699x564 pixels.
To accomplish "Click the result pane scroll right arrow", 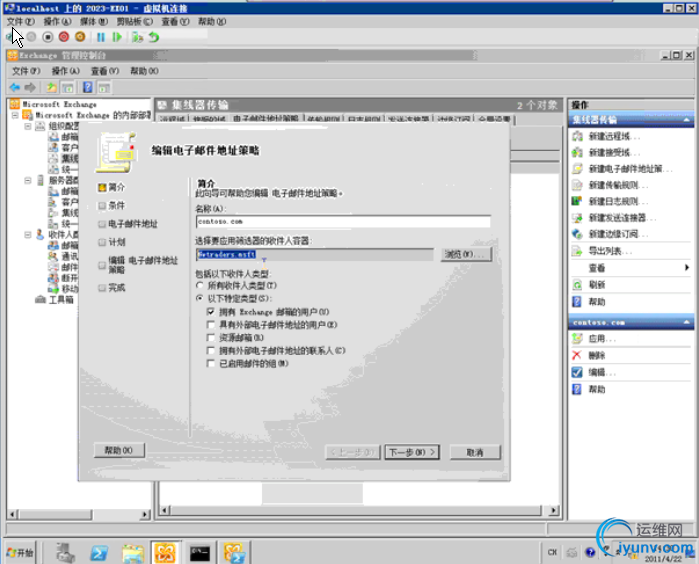I will [553, 510].
